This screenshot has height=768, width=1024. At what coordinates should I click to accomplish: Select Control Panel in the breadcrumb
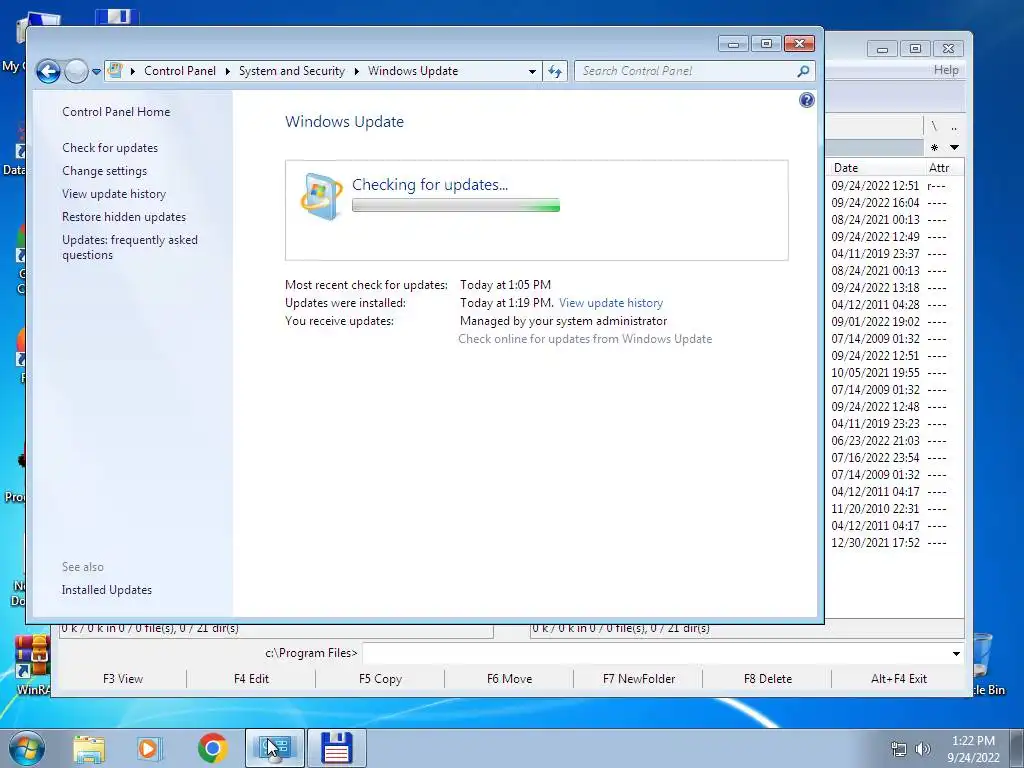(x=180, y=71)
